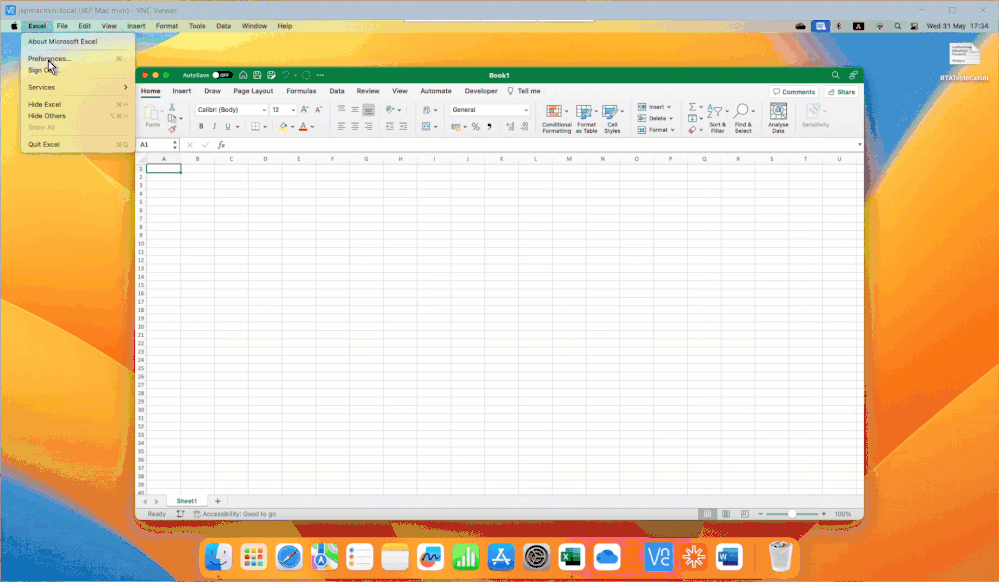Click the column A header
Image resolution: width=999 pixels, height=582 pixels.
pyautogui.click(x=164, y=159)
